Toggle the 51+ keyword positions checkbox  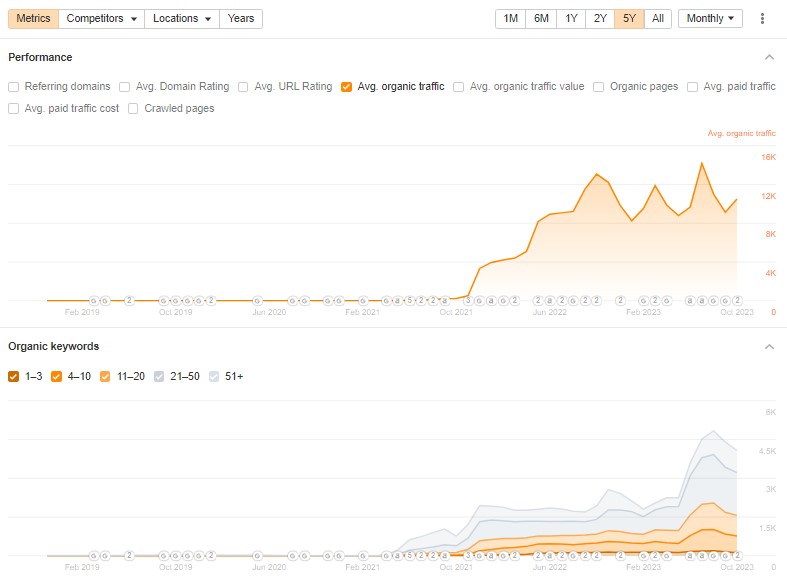(x=214, y=376)
